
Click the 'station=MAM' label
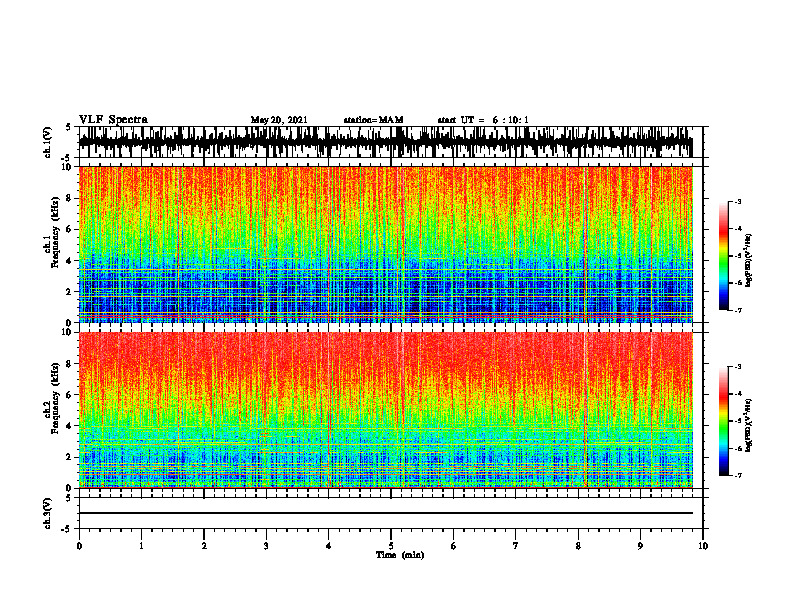[x=373, y=120]
